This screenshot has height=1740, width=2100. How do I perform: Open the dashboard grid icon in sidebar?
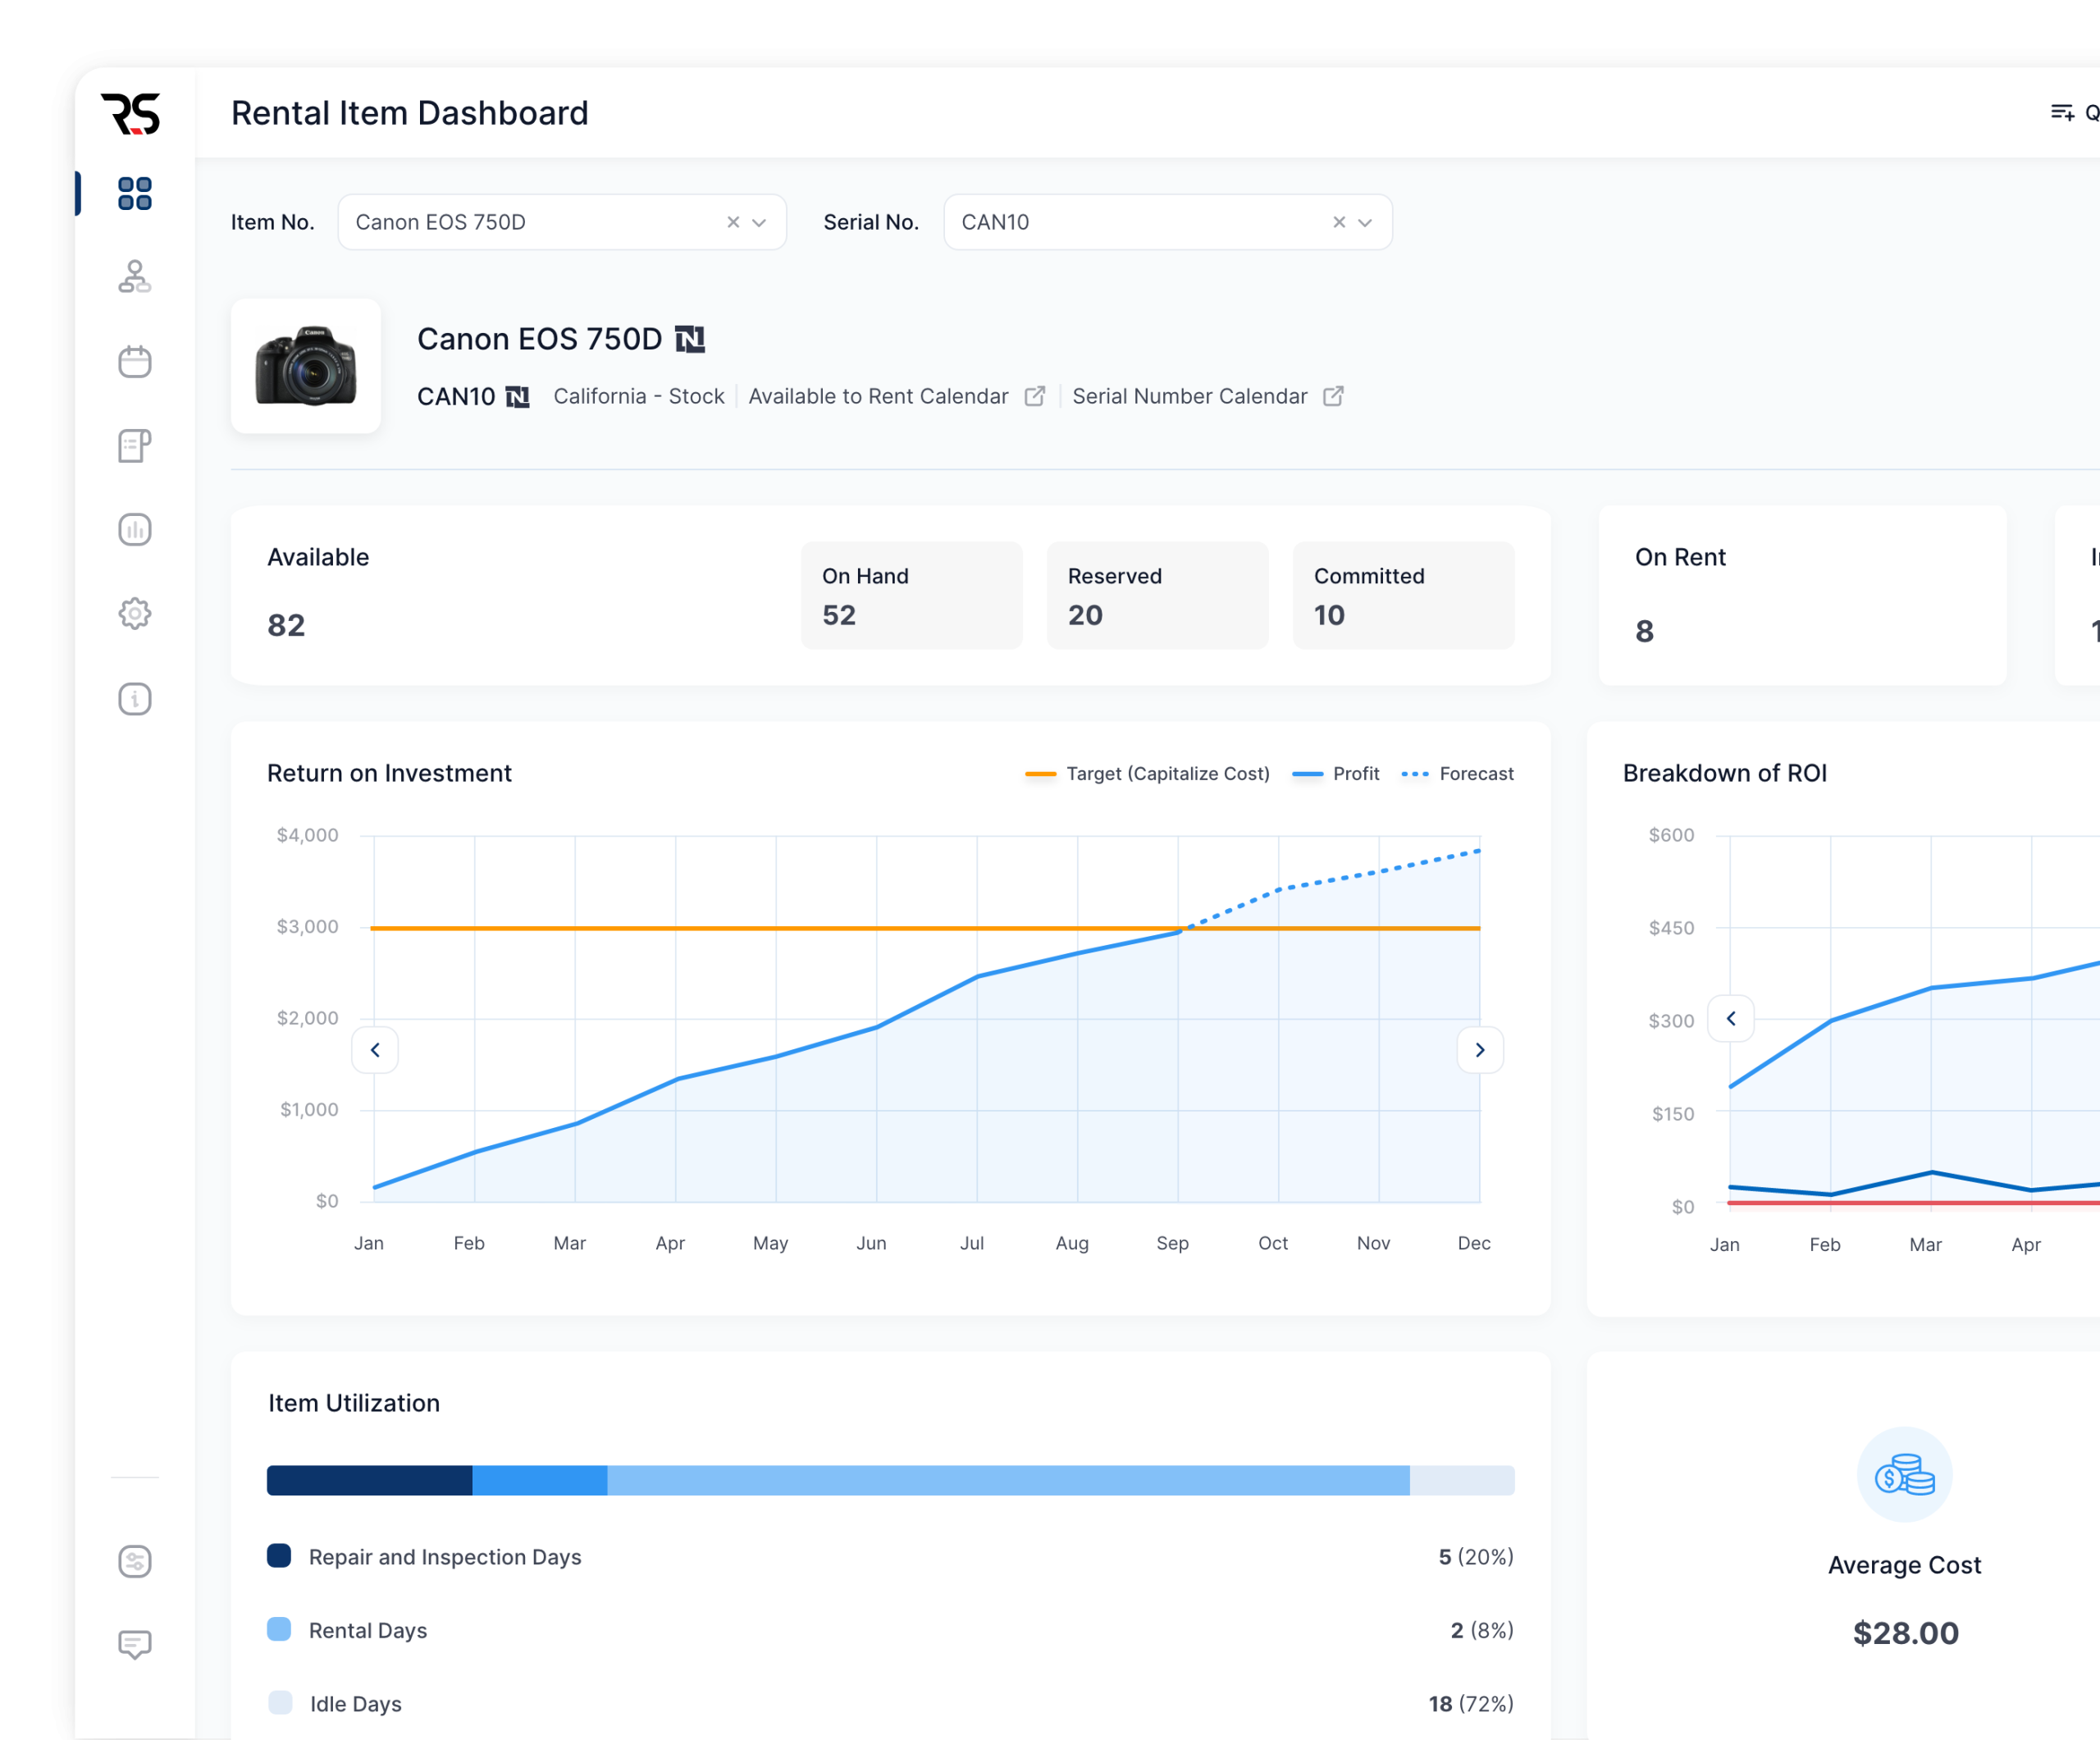coord(135,193)
